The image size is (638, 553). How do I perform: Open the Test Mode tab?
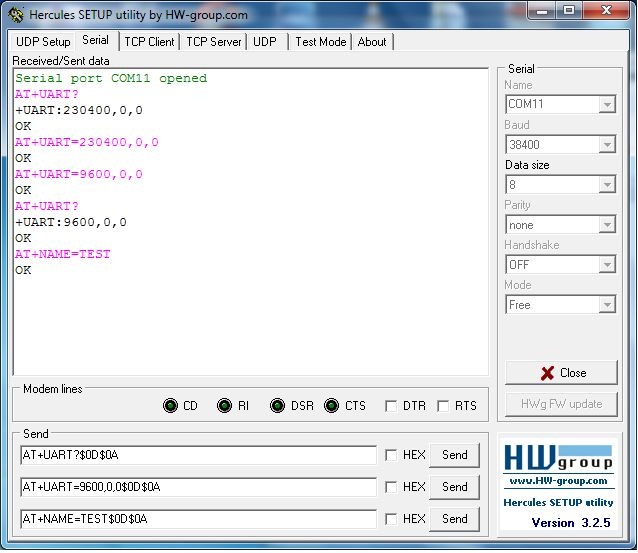point(321,42)
